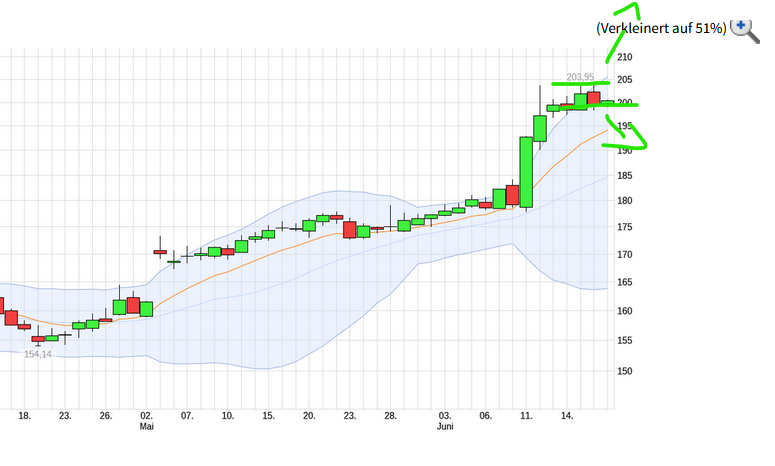The width and height of the screenshot is (775, 466).
Task: Click the '15.' date axis label
Action: (268, 416)
